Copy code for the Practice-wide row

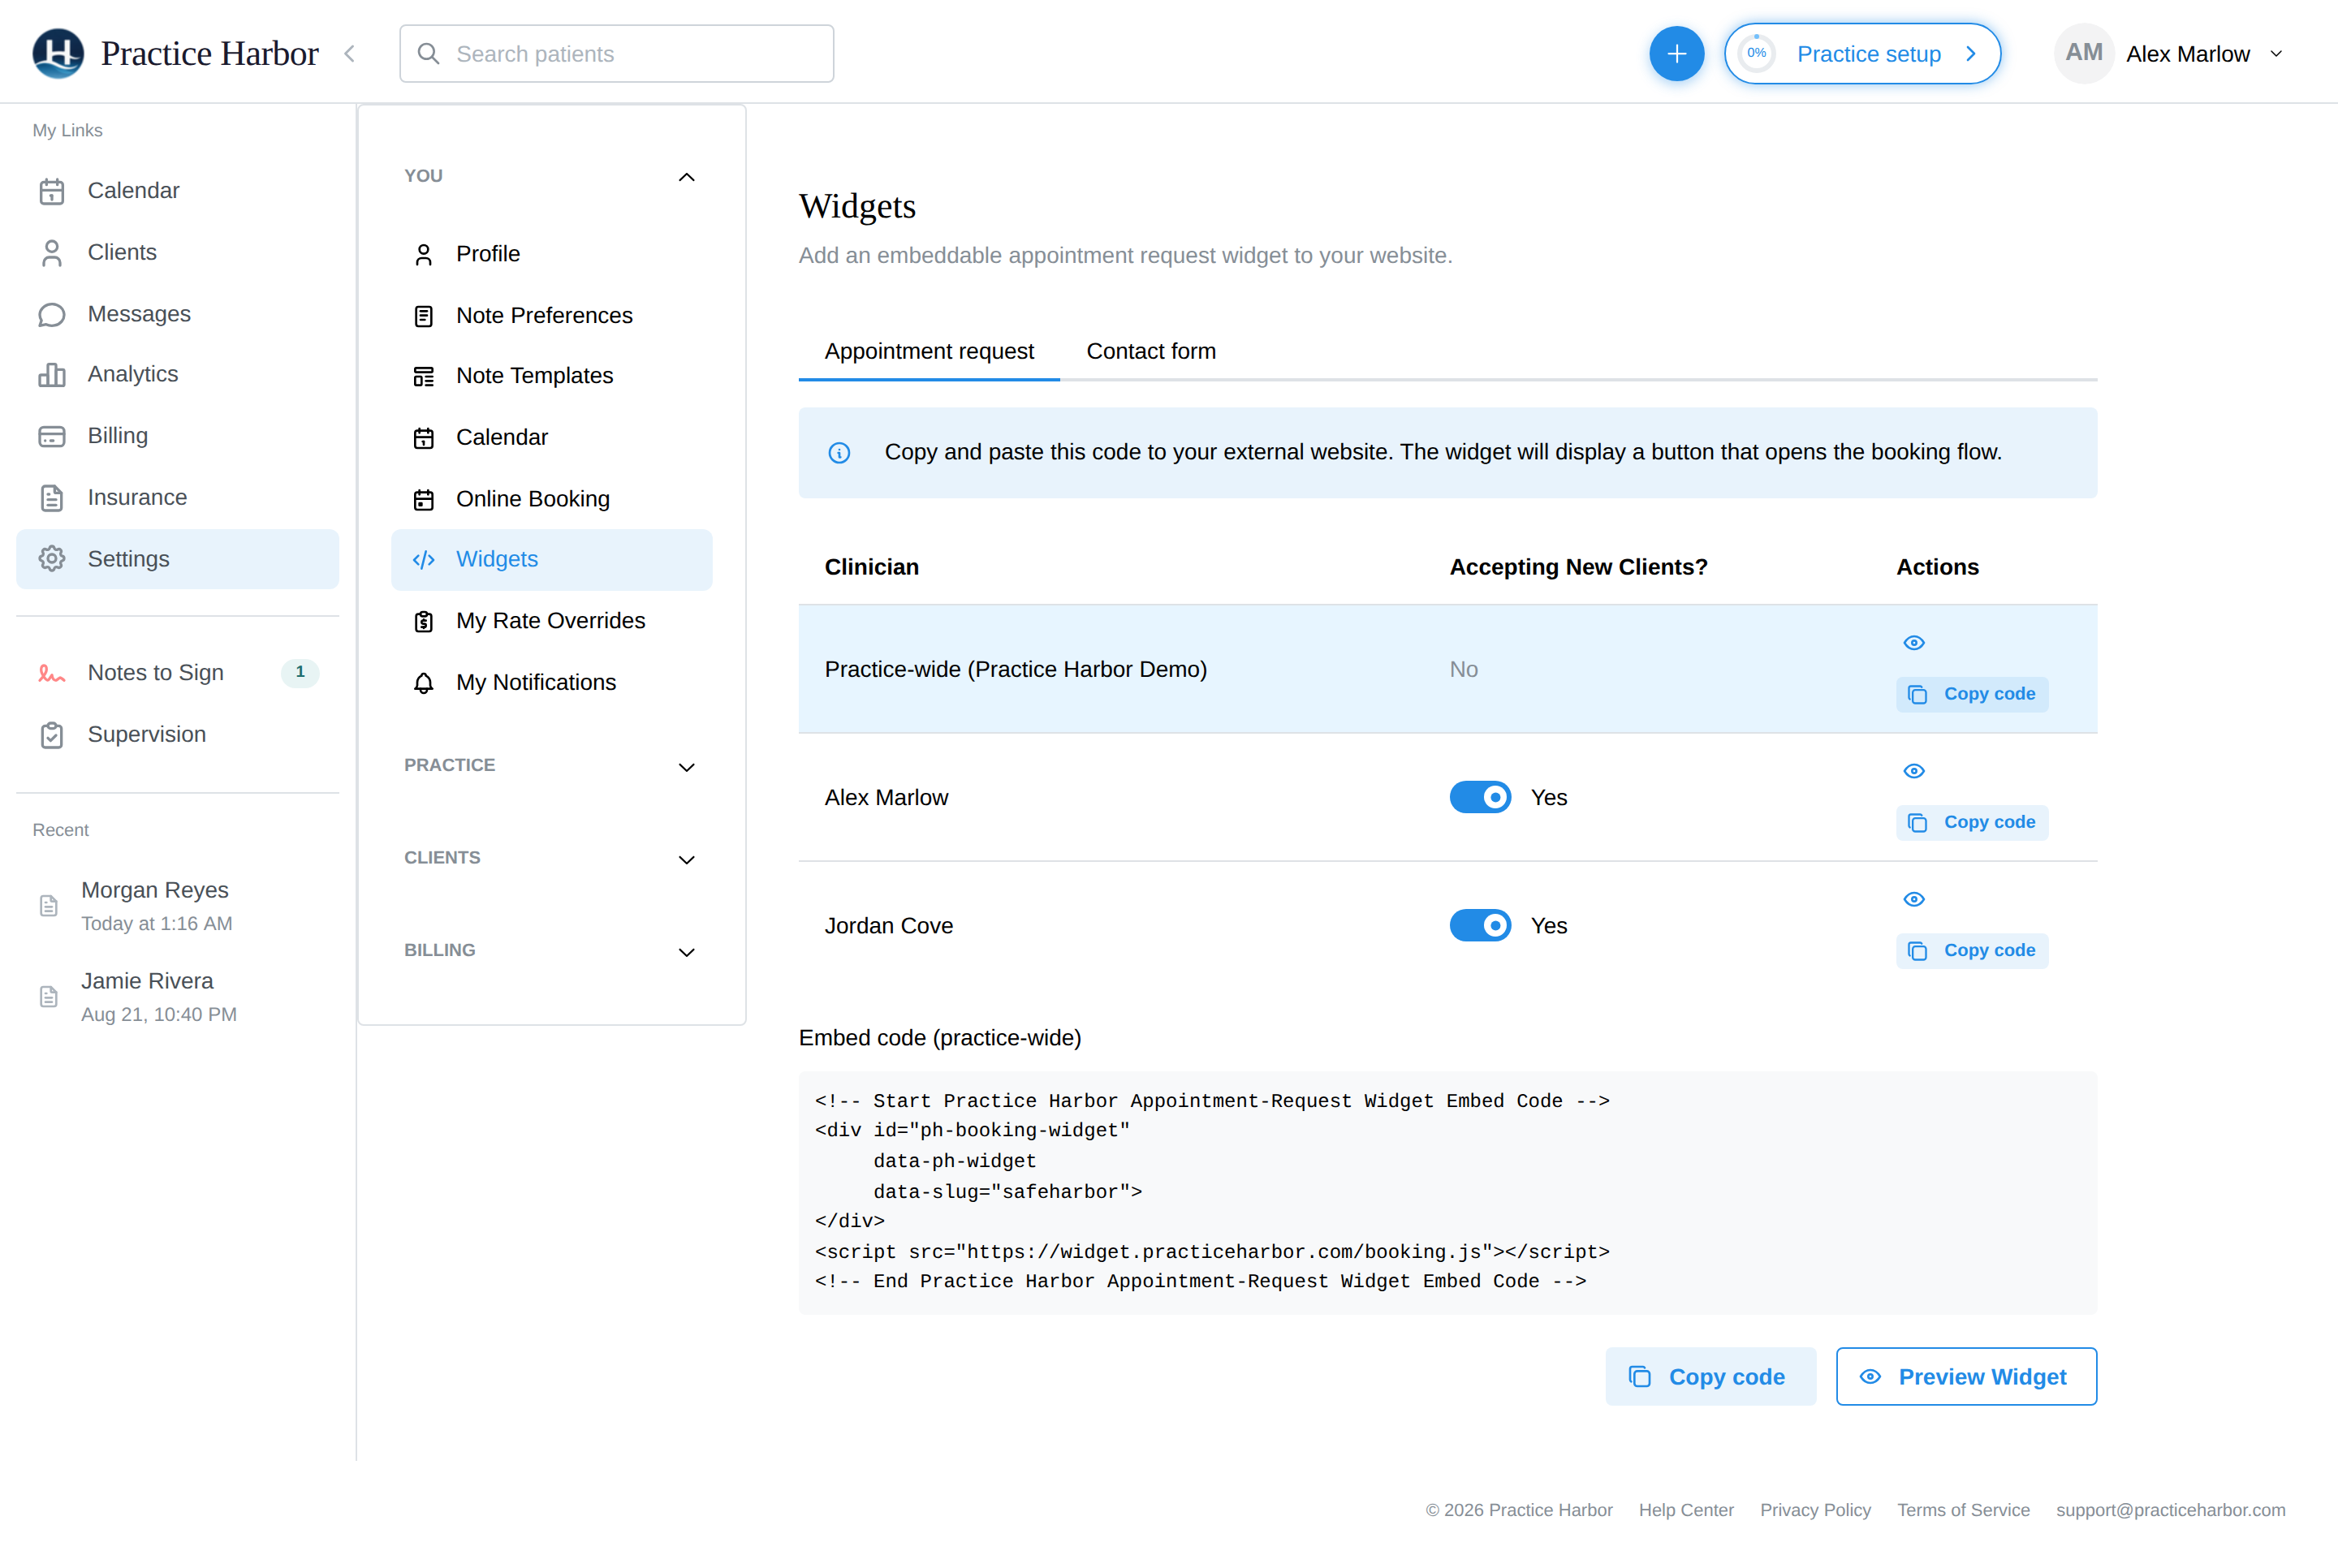click(x=1971, y=694)
